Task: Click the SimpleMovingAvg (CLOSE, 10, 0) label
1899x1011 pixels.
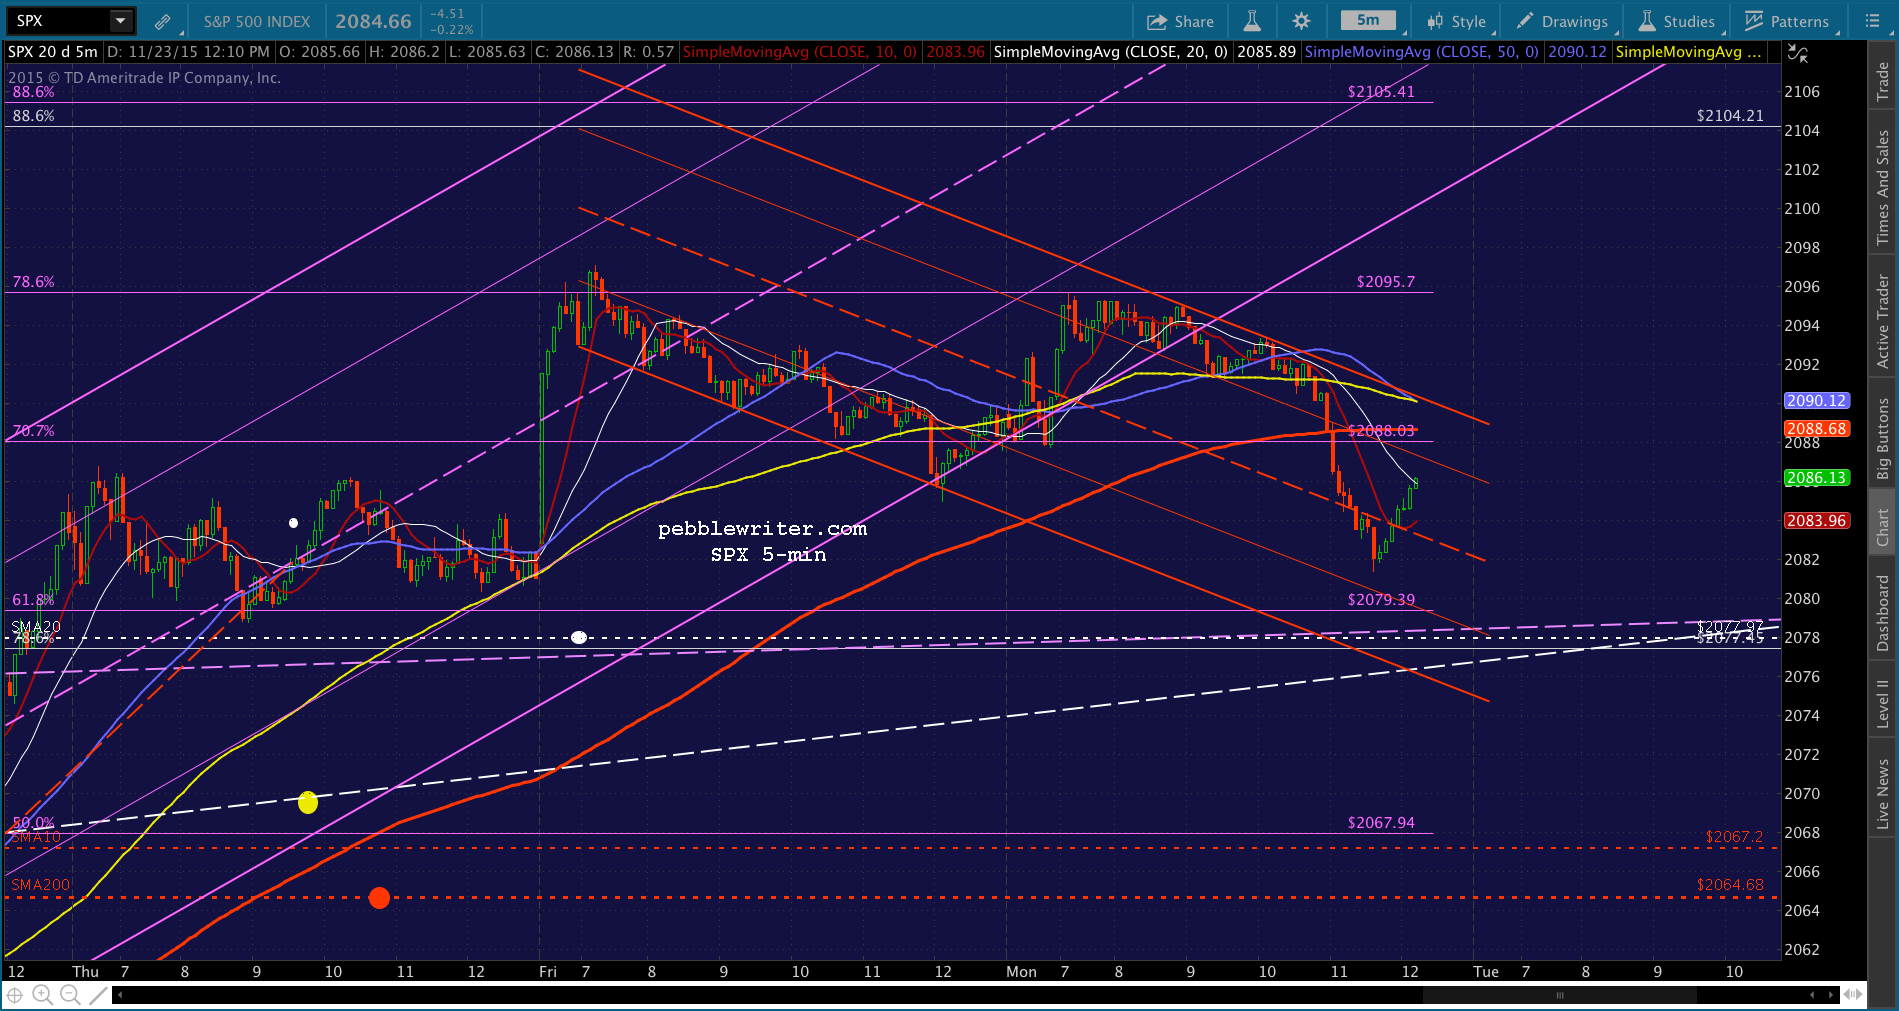Action: click(799, 52)
